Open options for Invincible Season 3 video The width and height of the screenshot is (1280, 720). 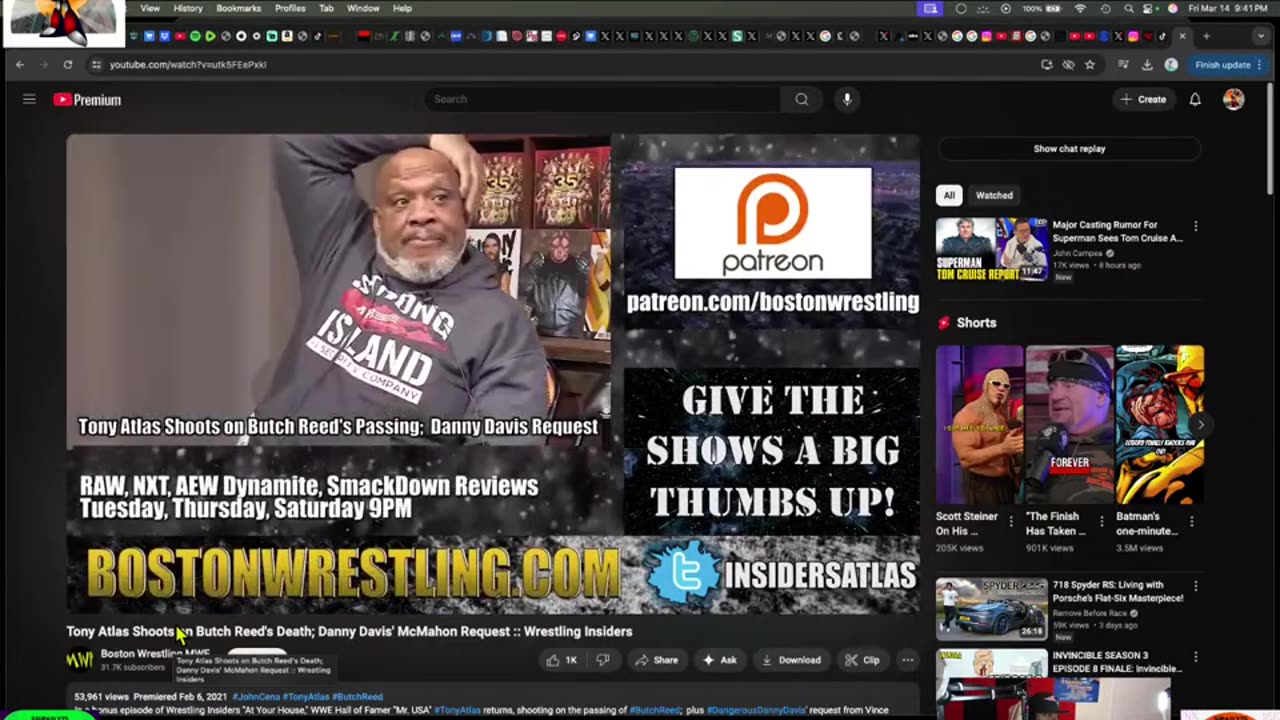pos(1195,657)
